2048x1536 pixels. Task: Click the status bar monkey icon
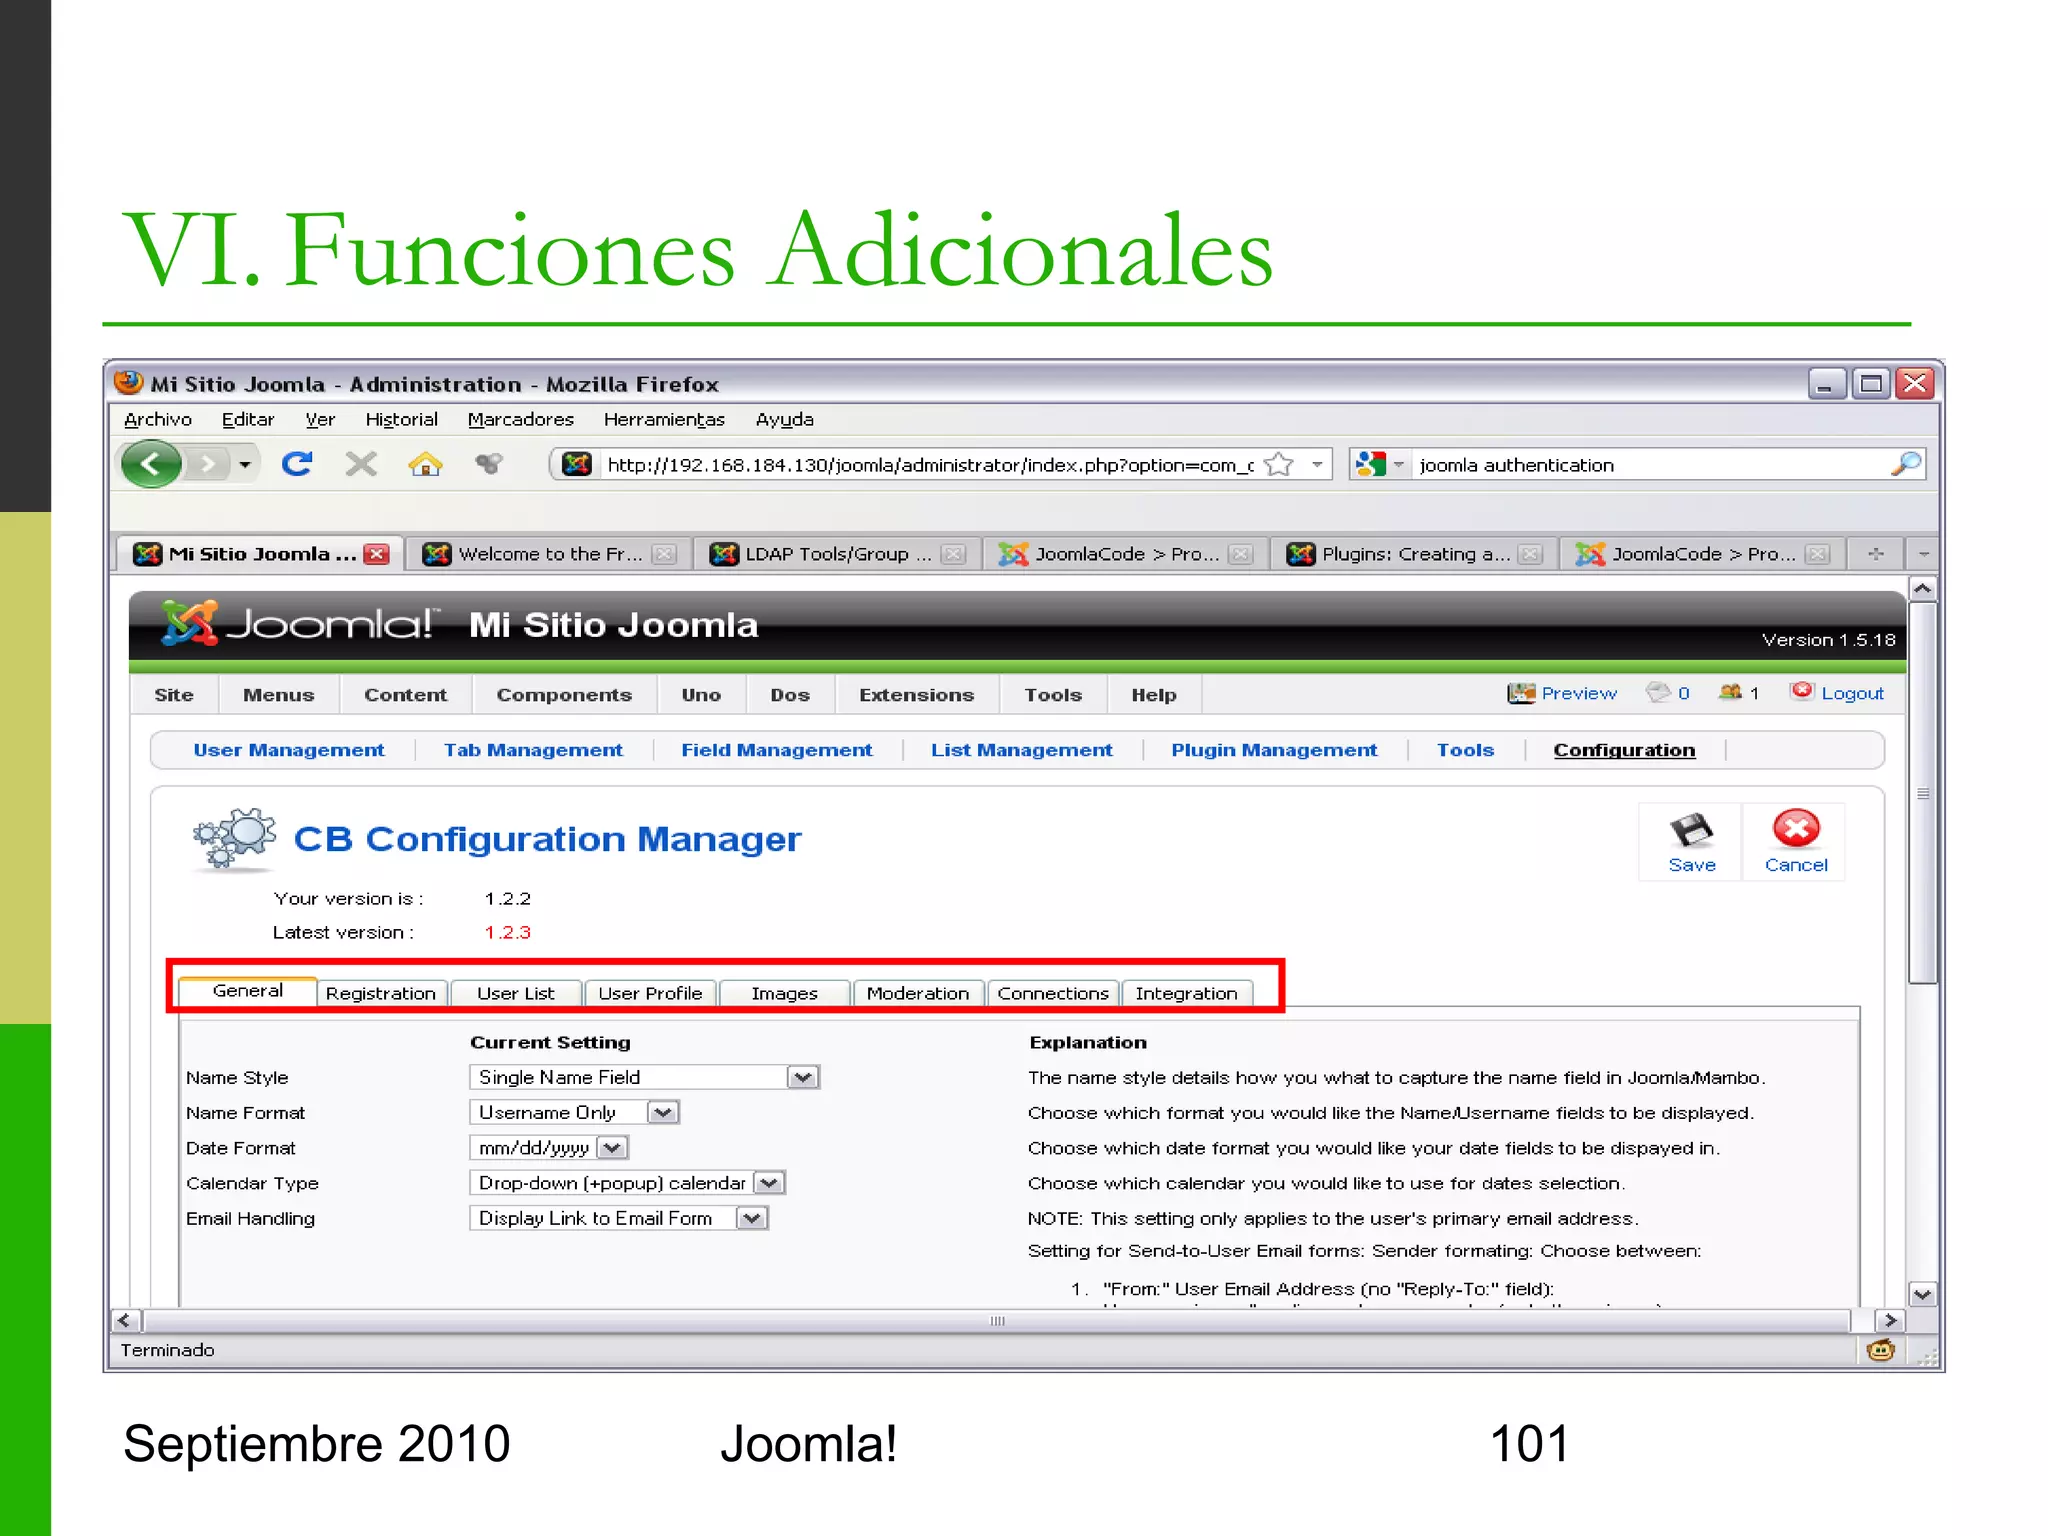(x=1881, y=1351)
